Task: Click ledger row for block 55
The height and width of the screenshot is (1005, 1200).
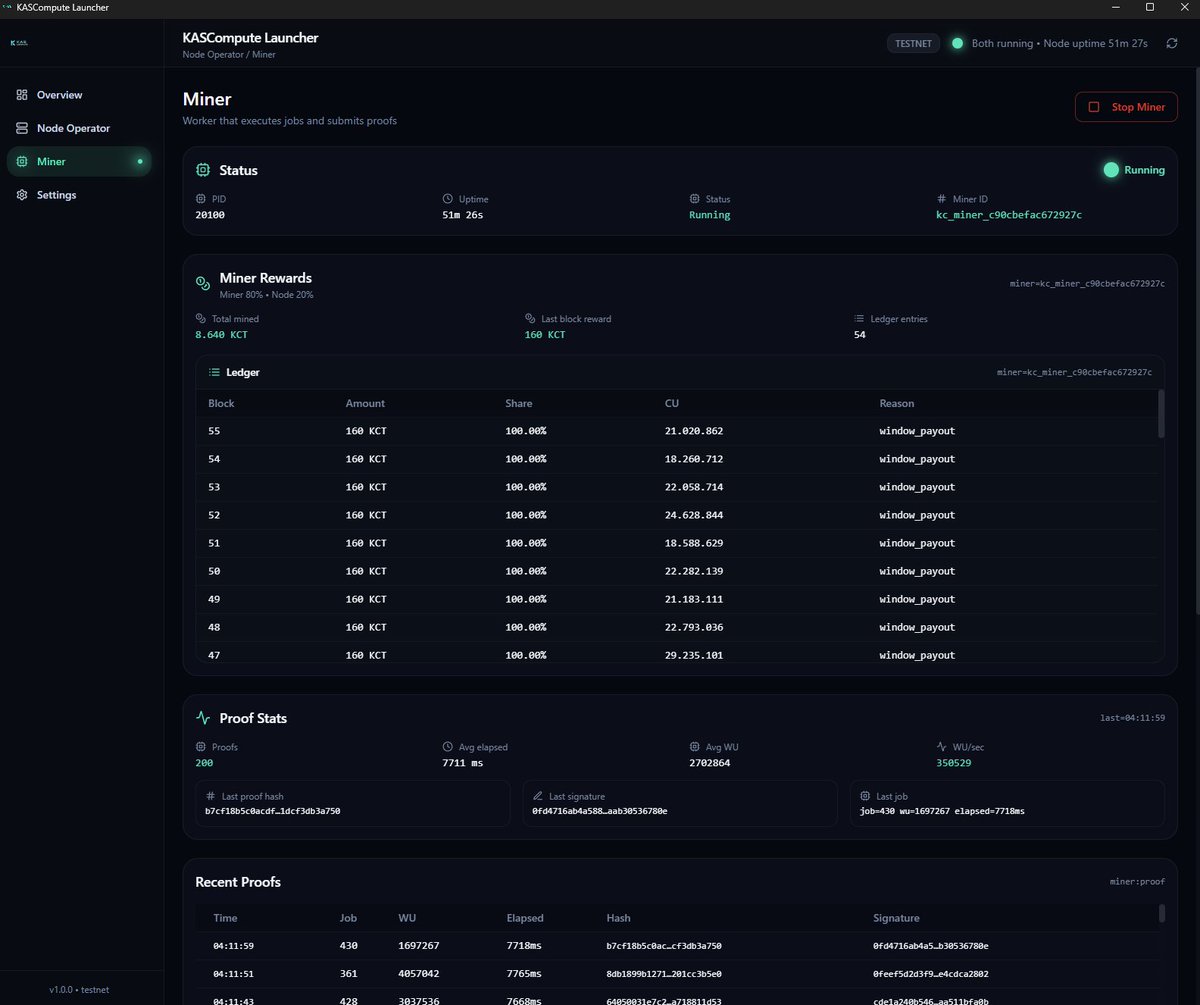Action: click(x=676, y=431)
